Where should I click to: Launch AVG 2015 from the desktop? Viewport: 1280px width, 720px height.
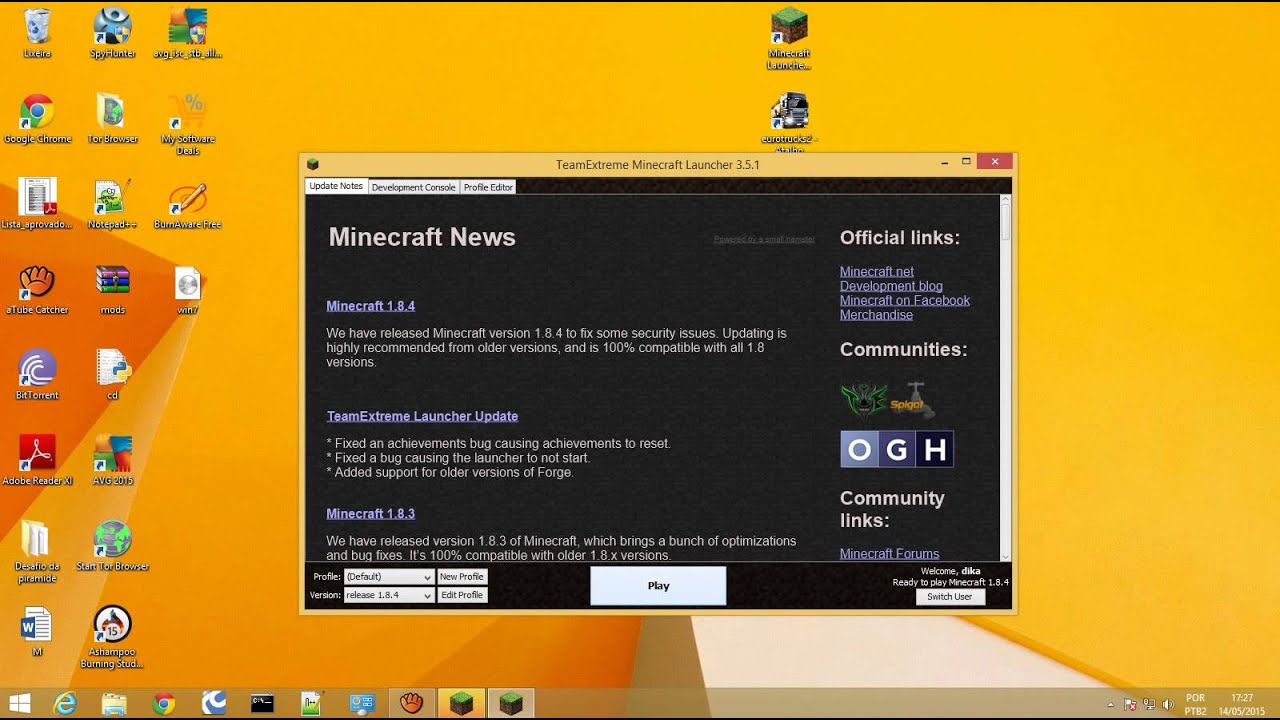[x=112, y=460]
